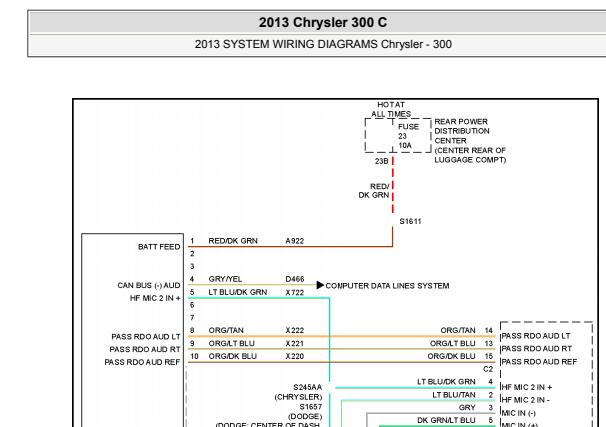Select the 'LT BLU/TAN' wire label
This screenshot has width=606, height=427.
point(454,395)
